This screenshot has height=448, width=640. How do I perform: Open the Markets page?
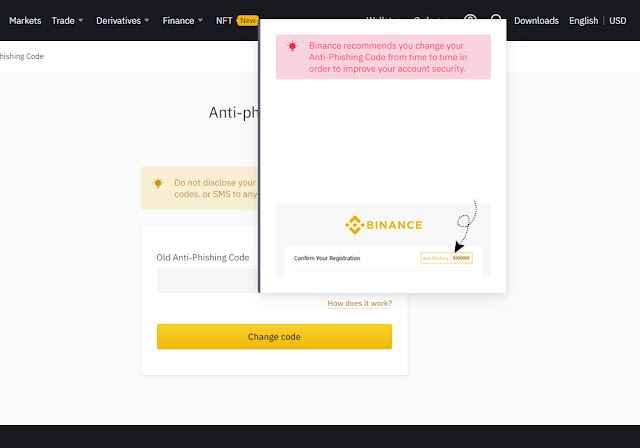(25, 21)
